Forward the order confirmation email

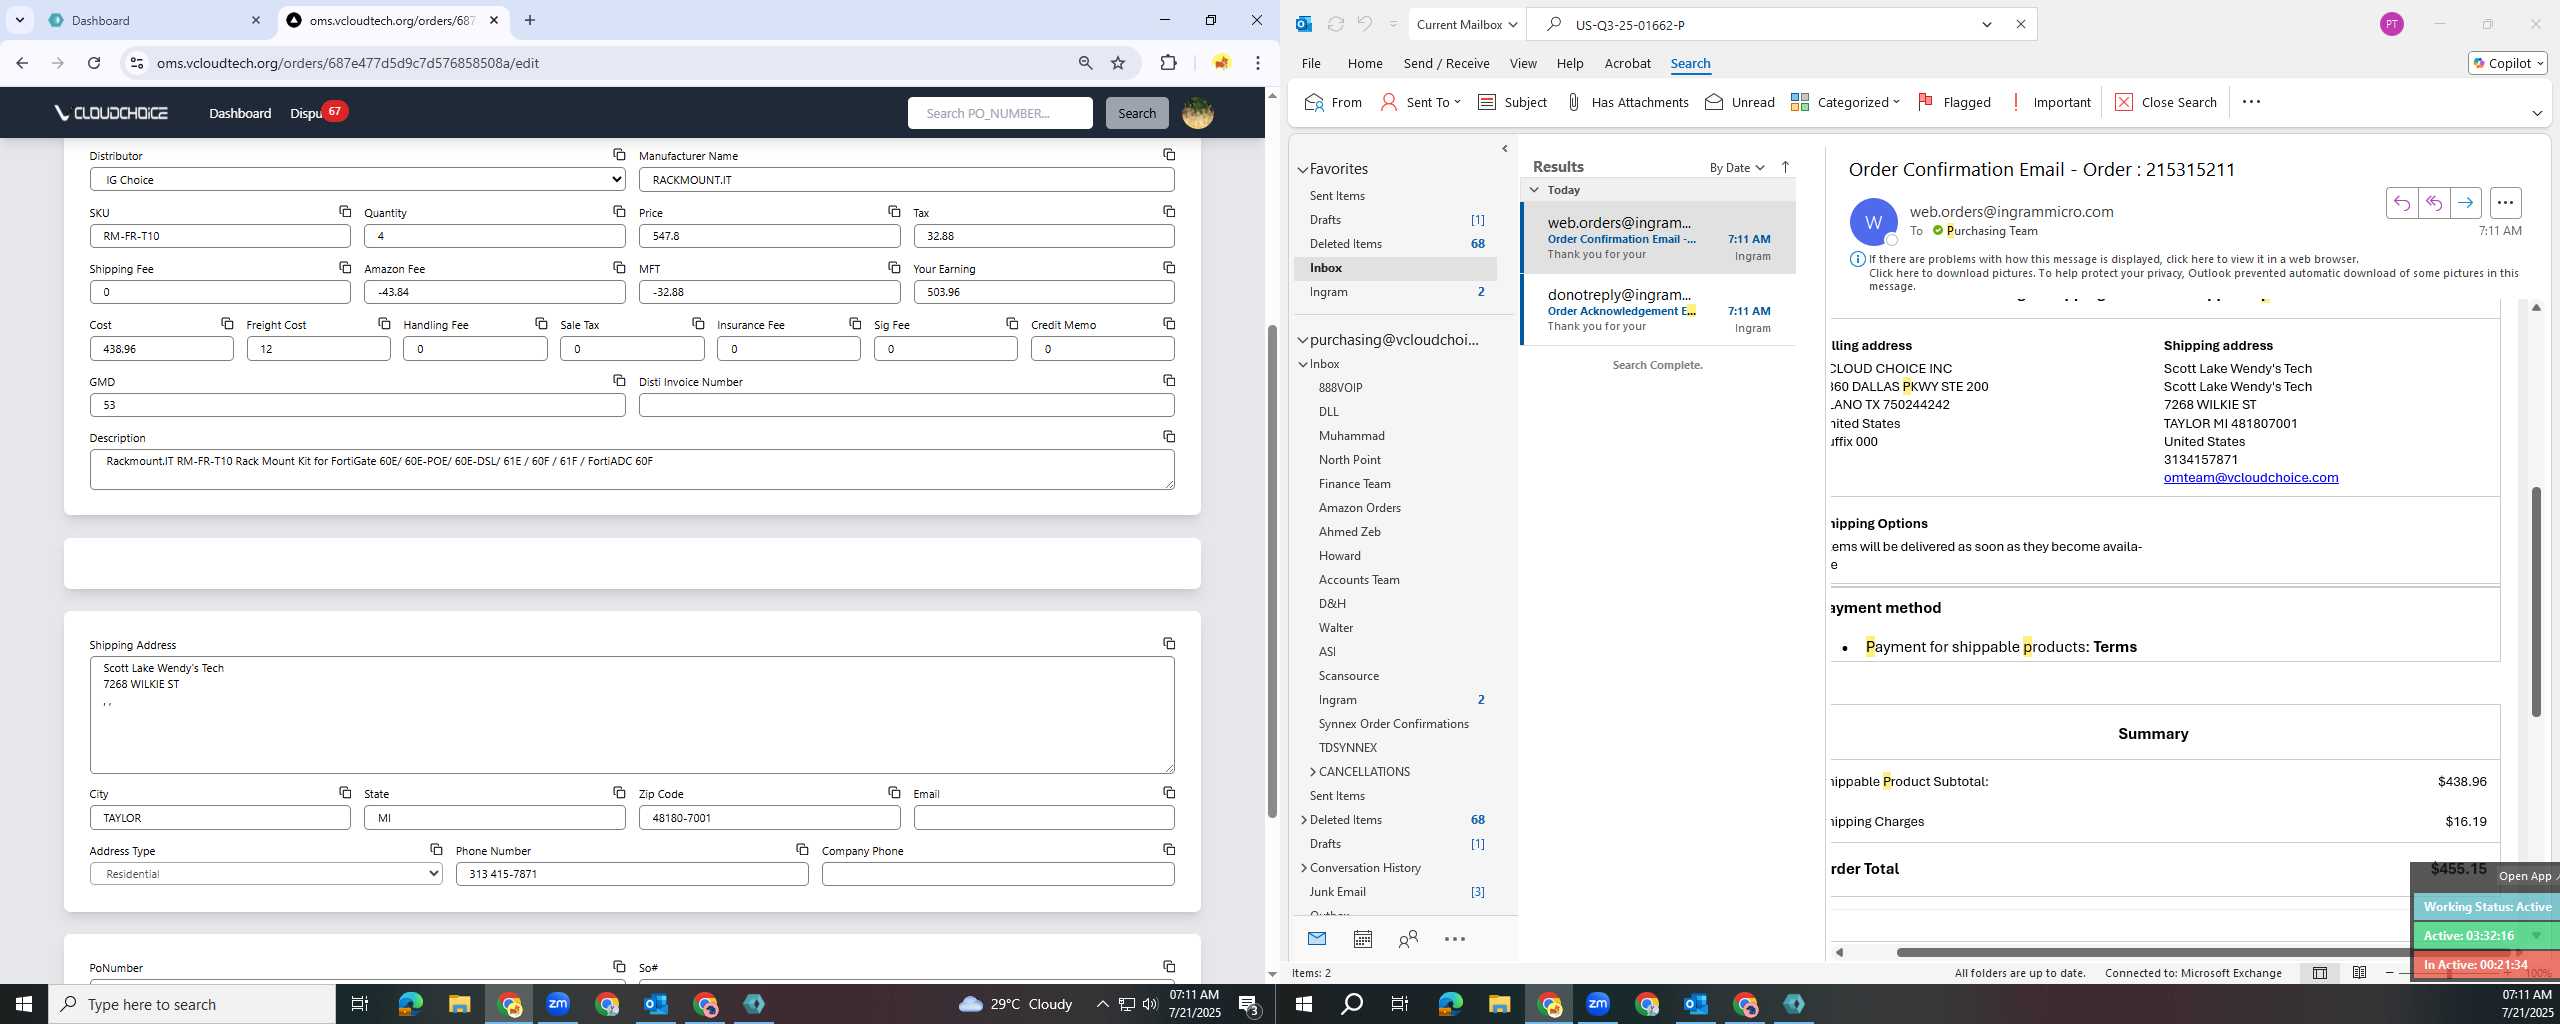point(2466,203)
